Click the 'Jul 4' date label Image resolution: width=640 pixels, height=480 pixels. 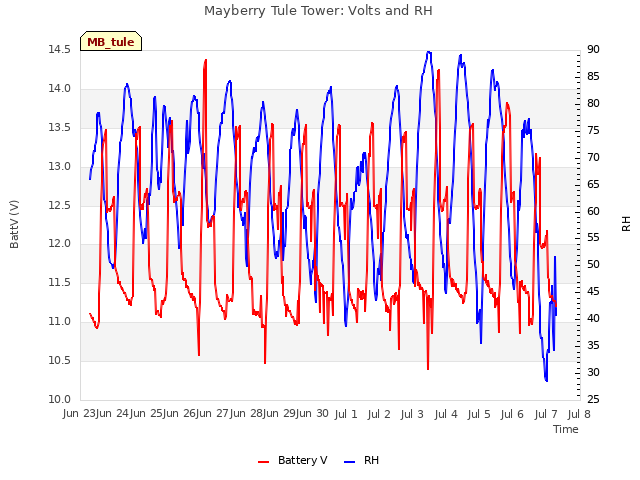(446, 414)
